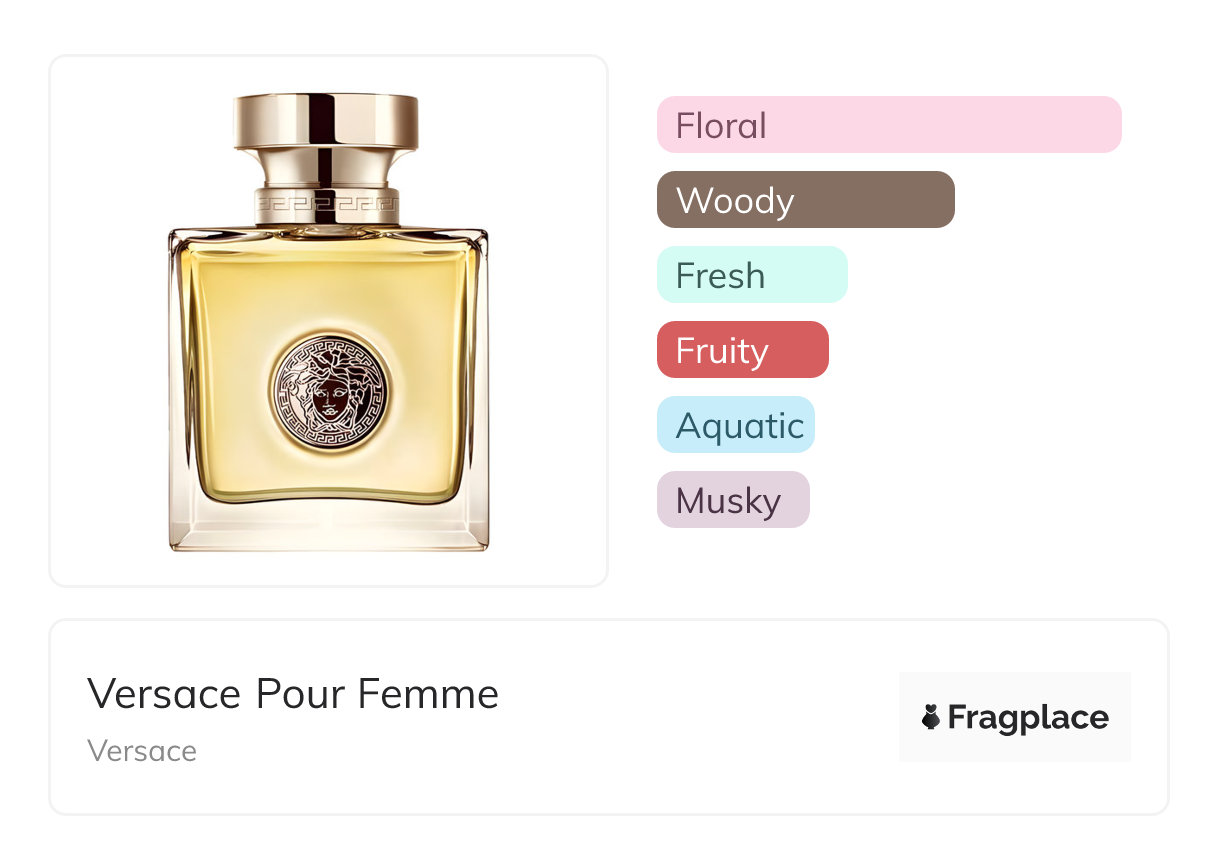
Task: Select the red Fruity accord bar
Action: 743,350
